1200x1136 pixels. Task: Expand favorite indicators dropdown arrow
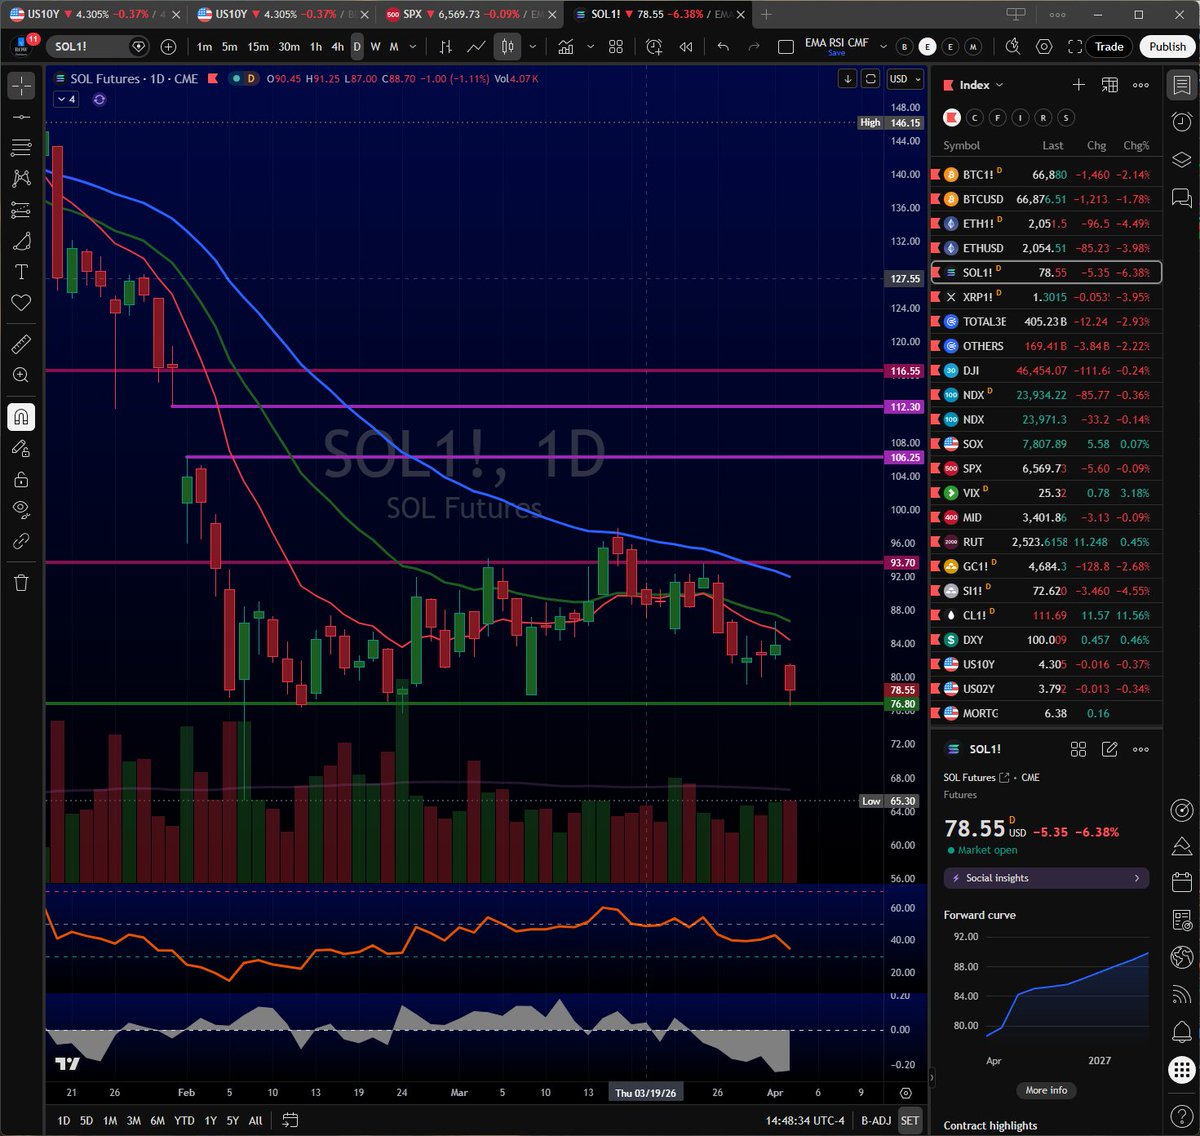[x=590, y=47]
